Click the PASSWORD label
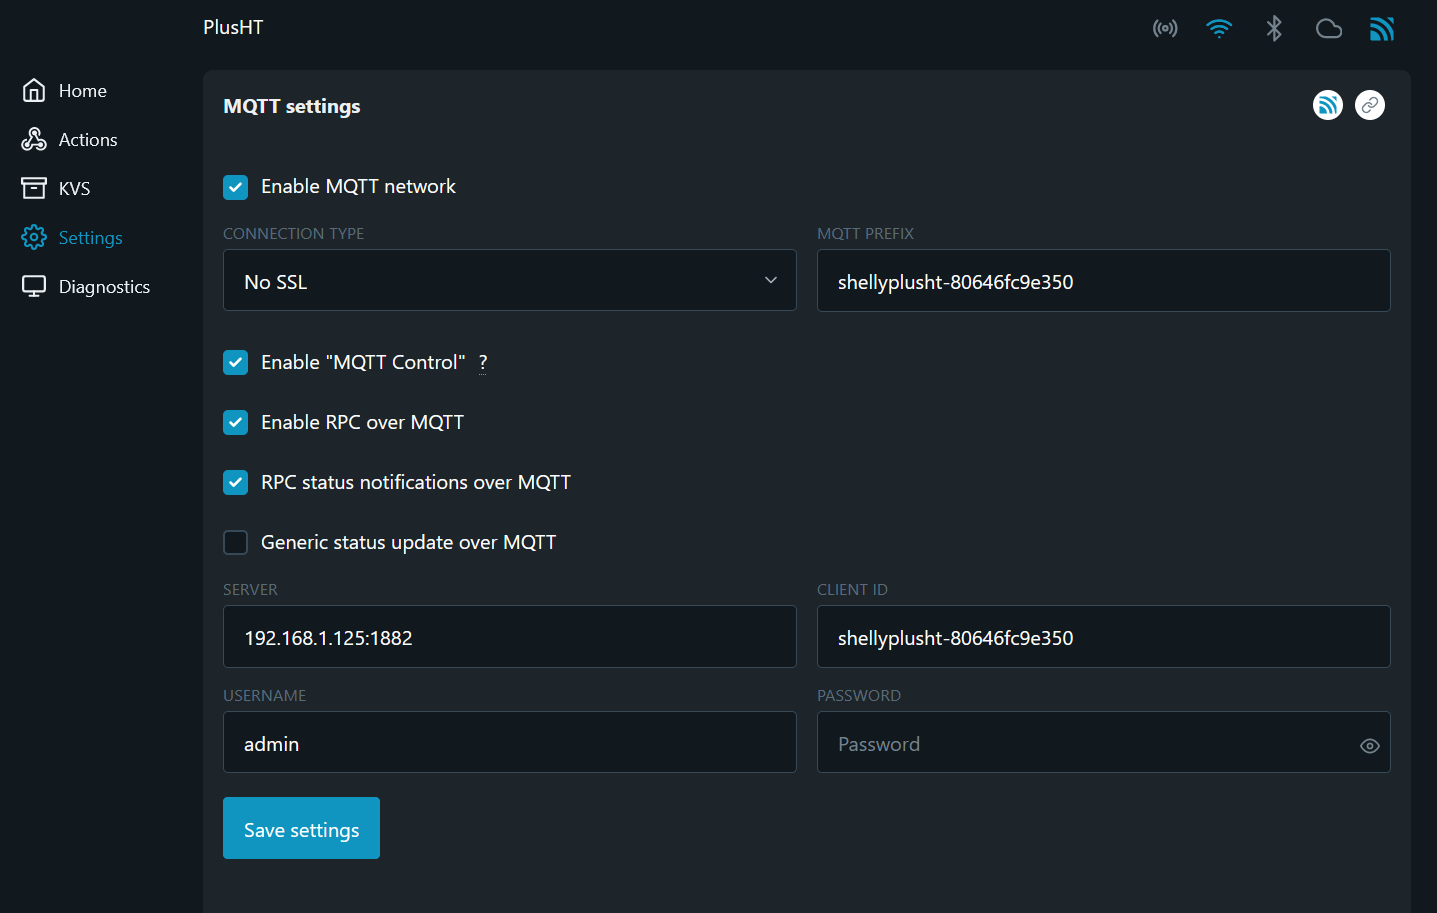This screenshot has height=913, width=1437. click(x=859, y=696)
